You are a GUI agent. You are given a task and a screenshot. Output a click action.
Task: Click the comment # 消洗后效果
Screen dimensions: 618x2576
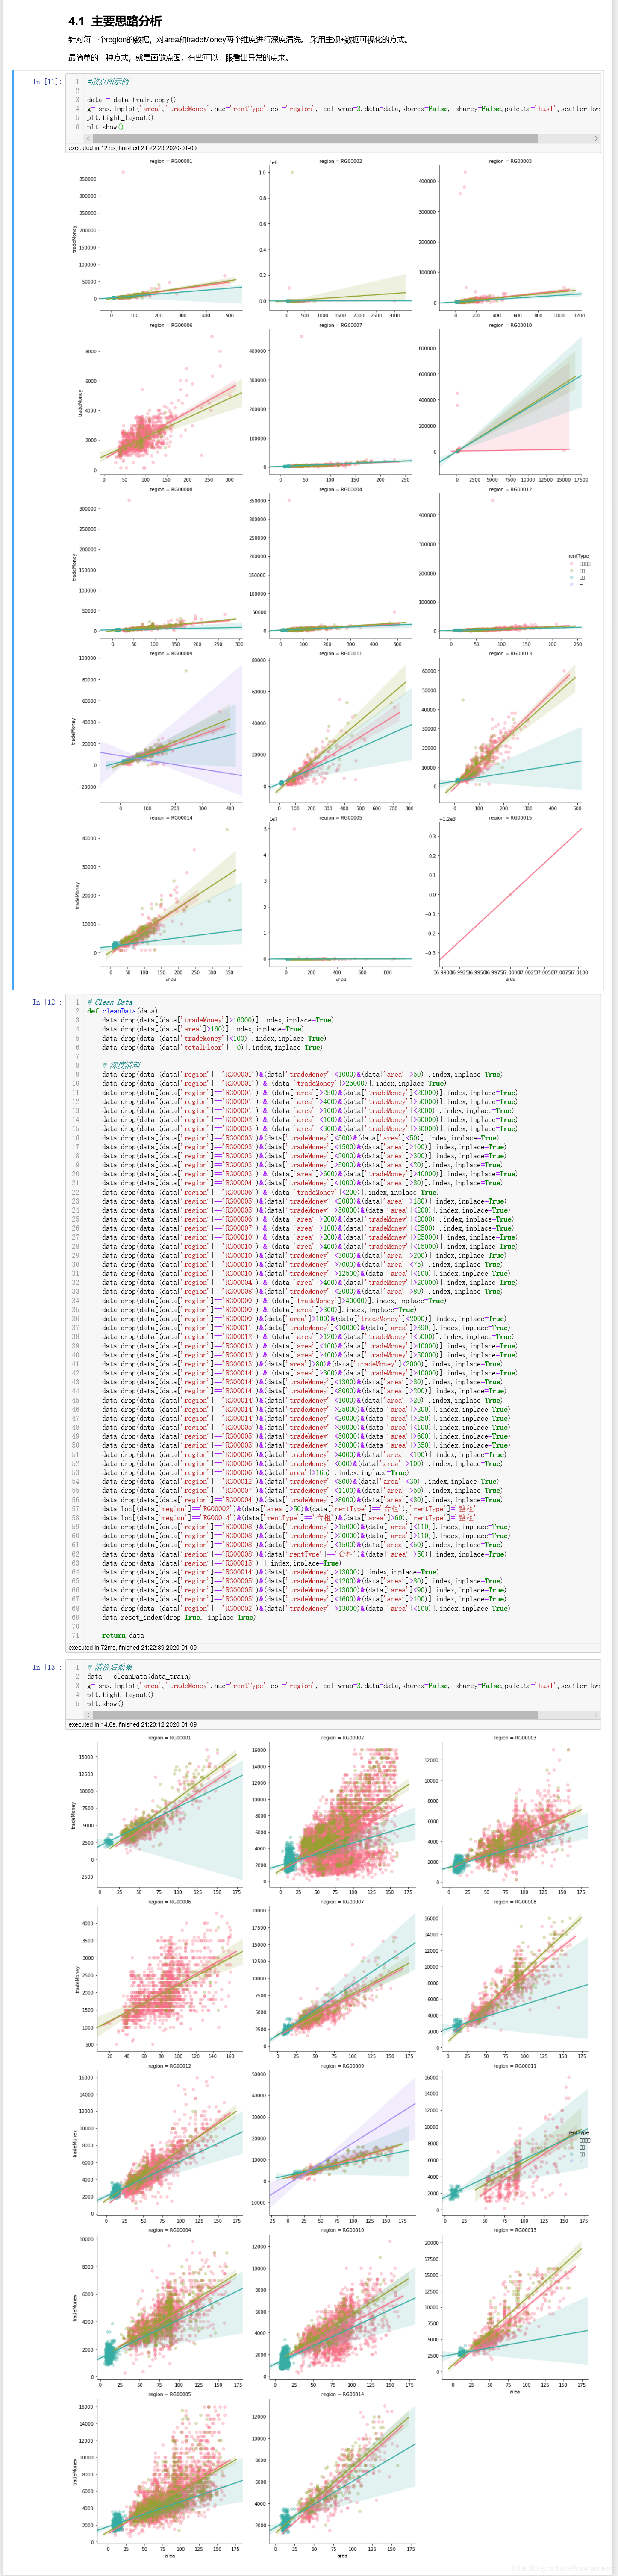[x=109, y=1667]
